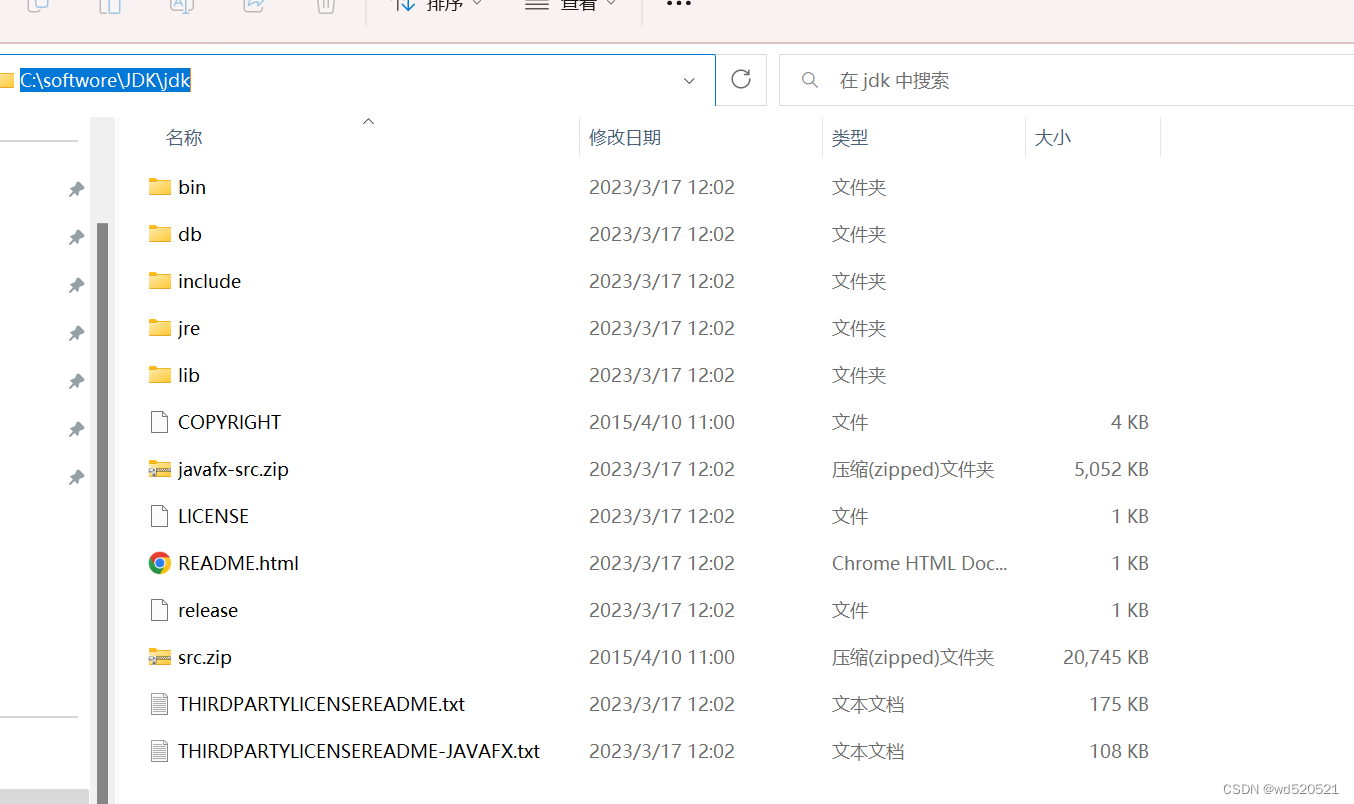
Task: Select the file name README.html
Action: click(238, 563)
